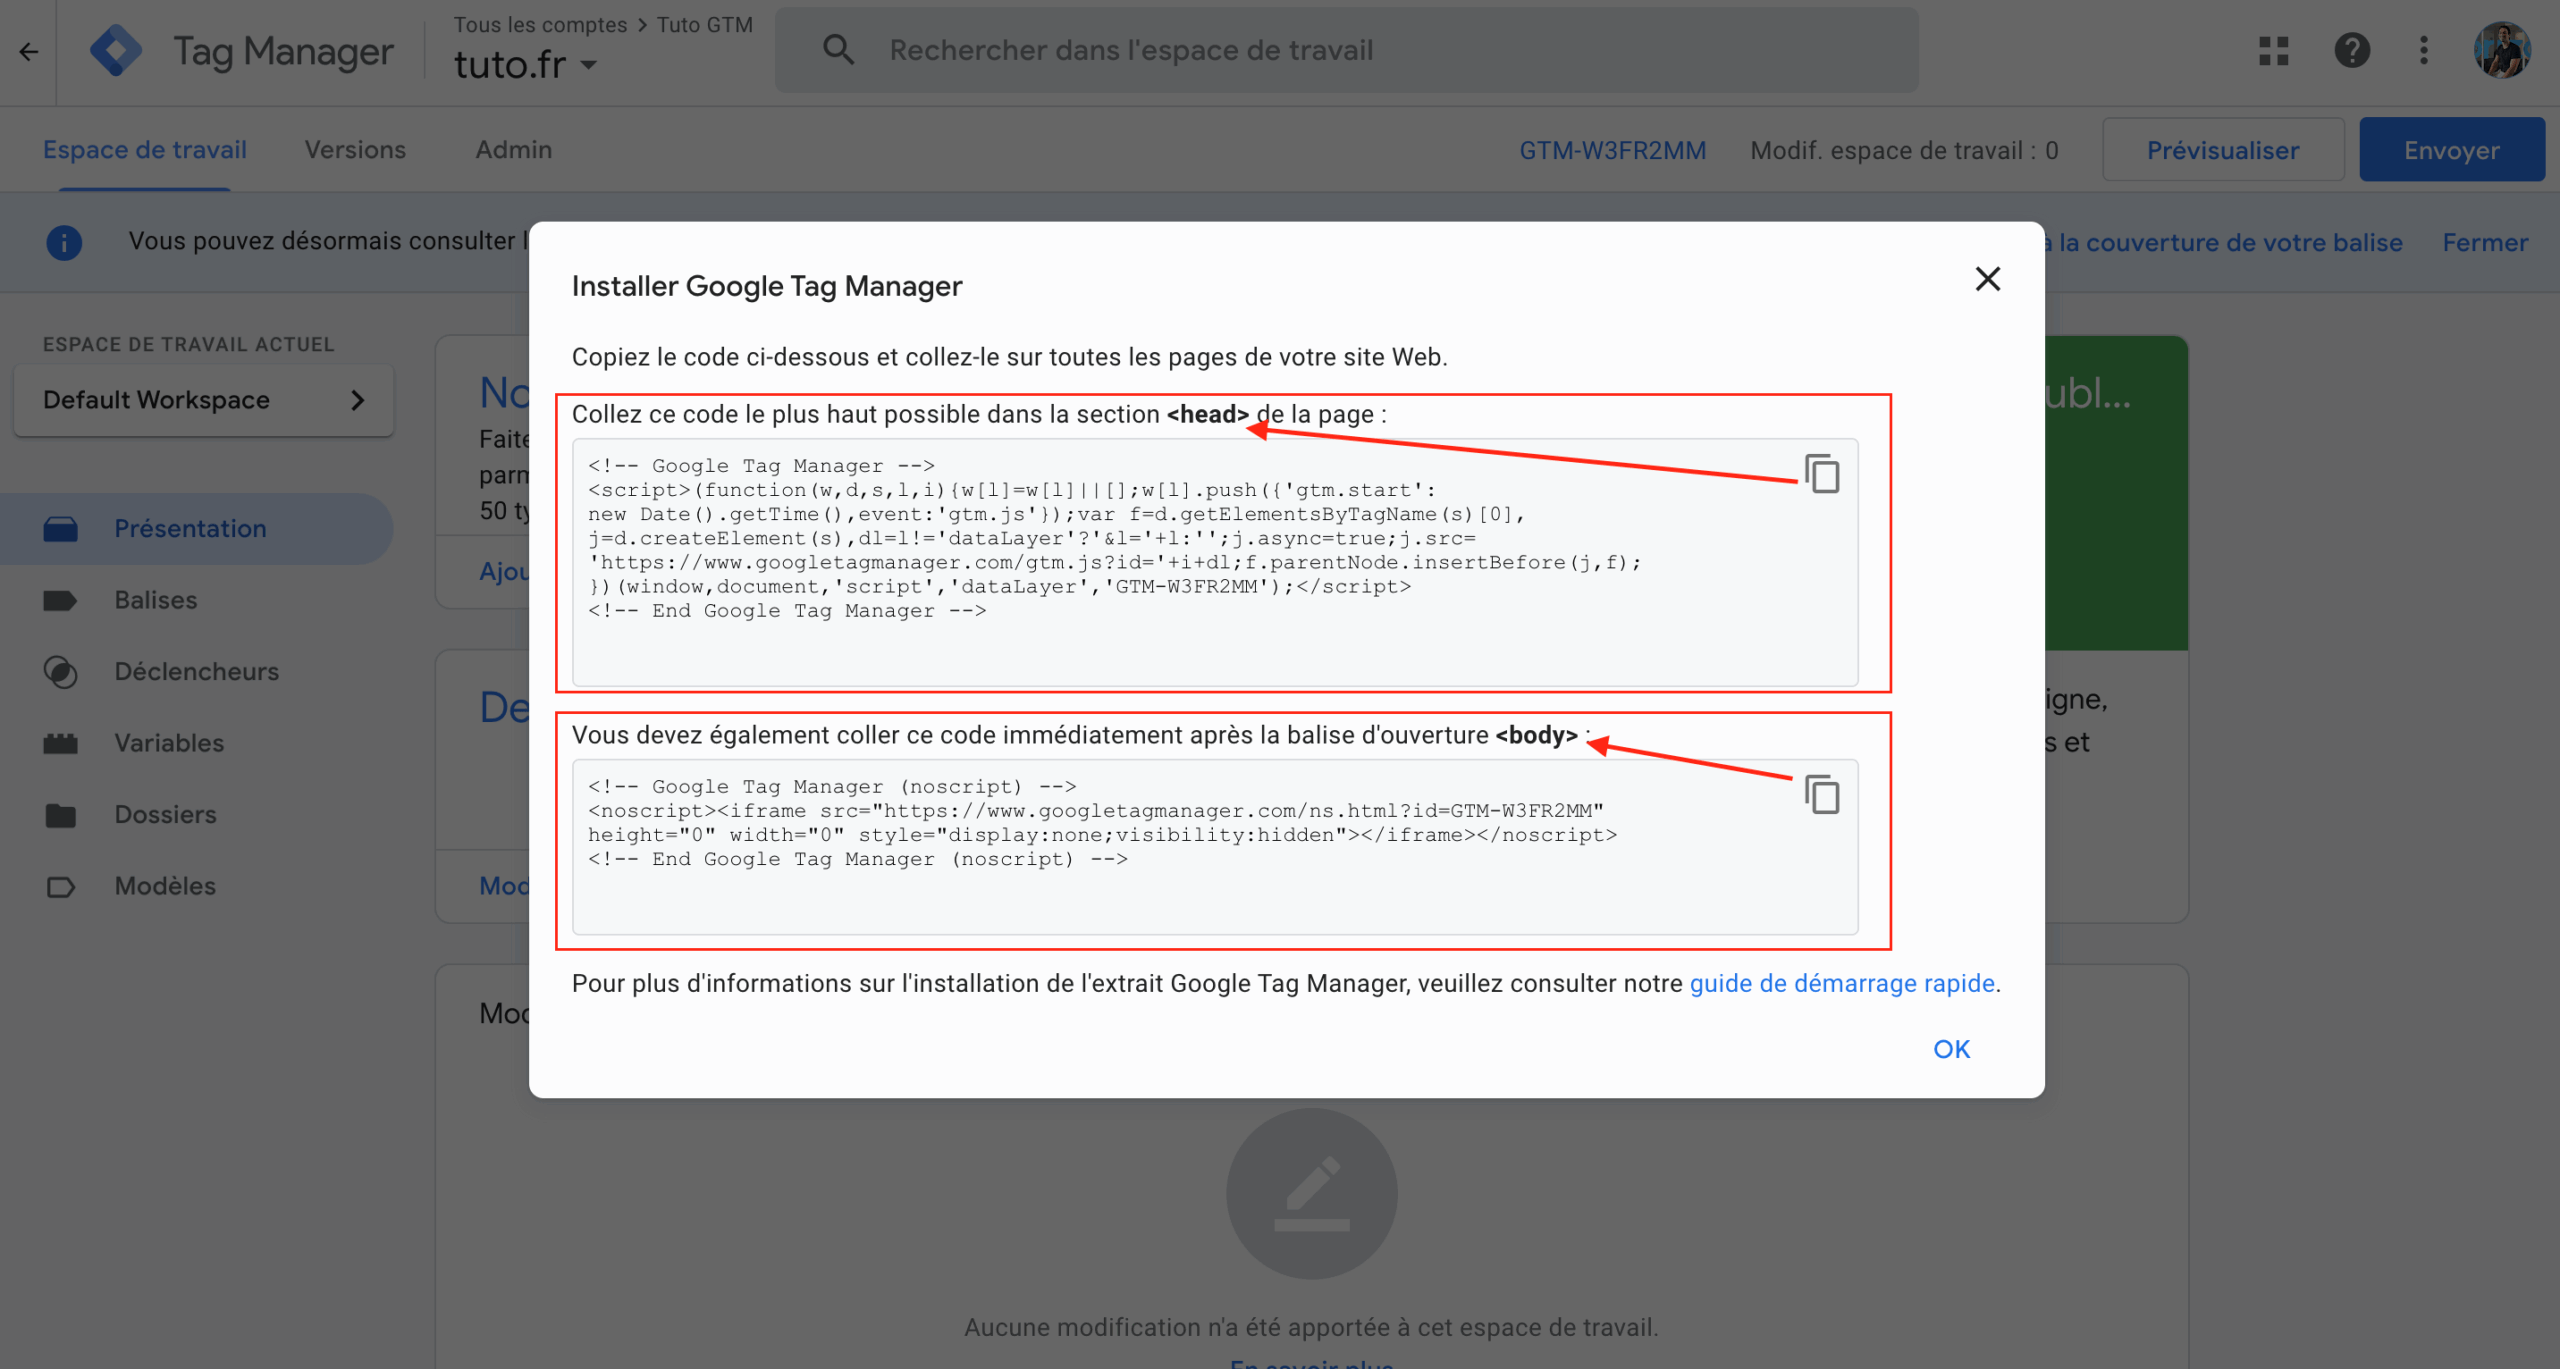
Task: Open the guide de démarrage rapide link
Action: pos(1841,983)
